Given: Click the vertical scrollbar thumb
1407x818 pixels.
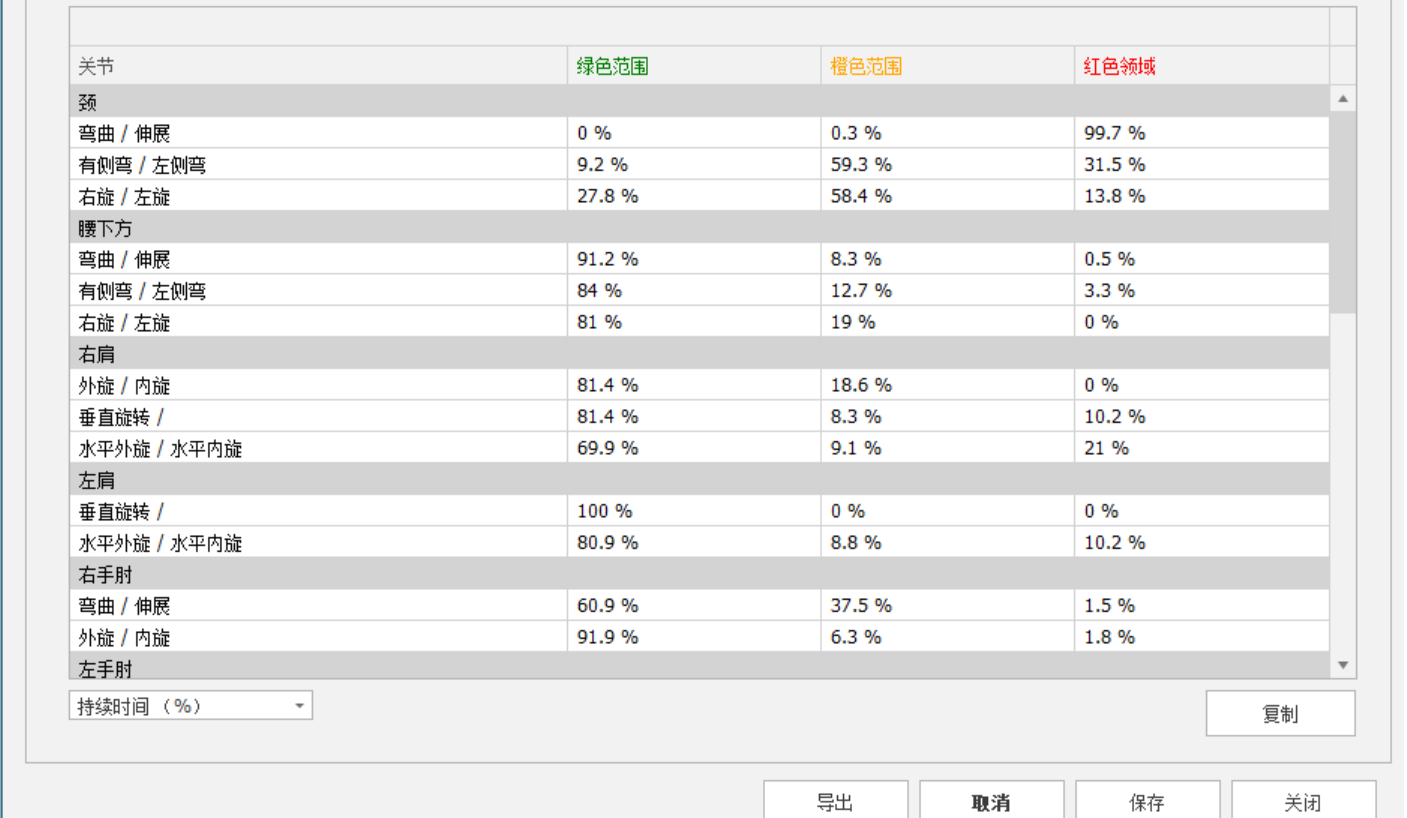Looking at the screenshot, I should click(1343, 210).
